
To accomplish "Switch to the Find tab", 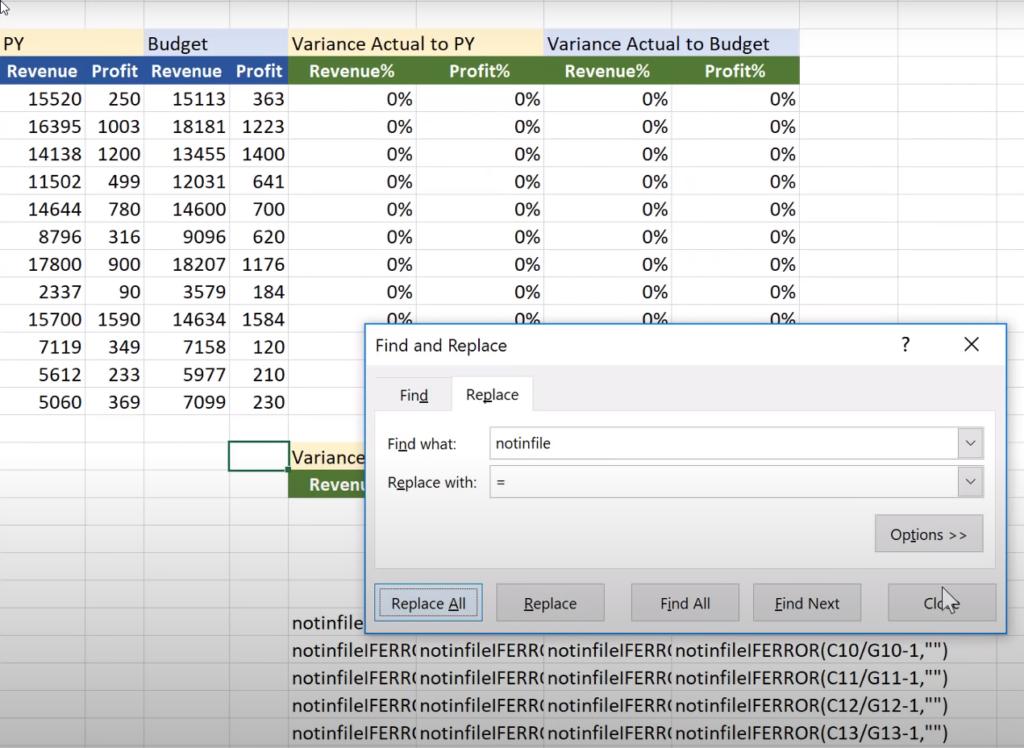I will [412, 394].
